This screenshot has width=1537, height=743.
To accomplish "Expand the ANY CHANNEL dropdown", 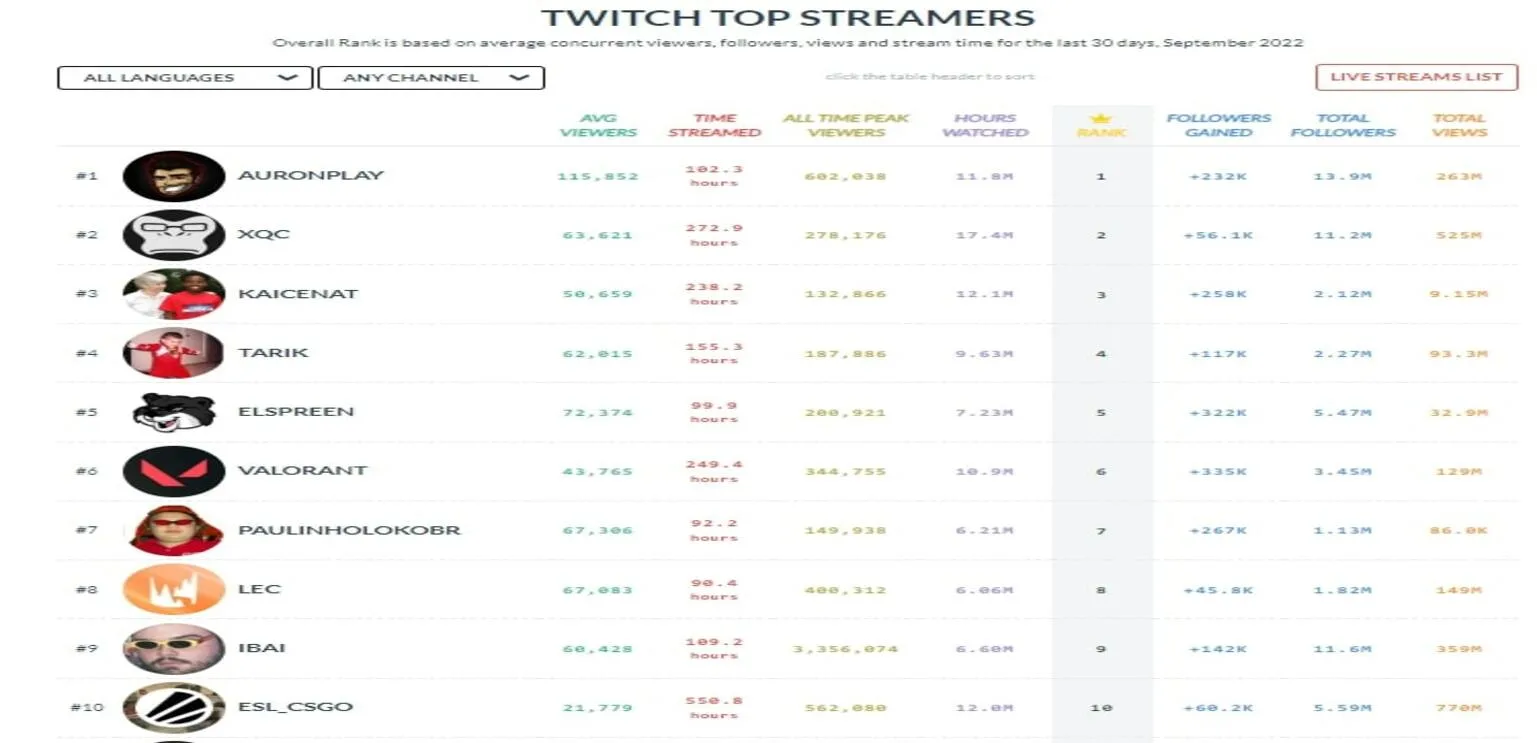I will [x=430, y=77].
